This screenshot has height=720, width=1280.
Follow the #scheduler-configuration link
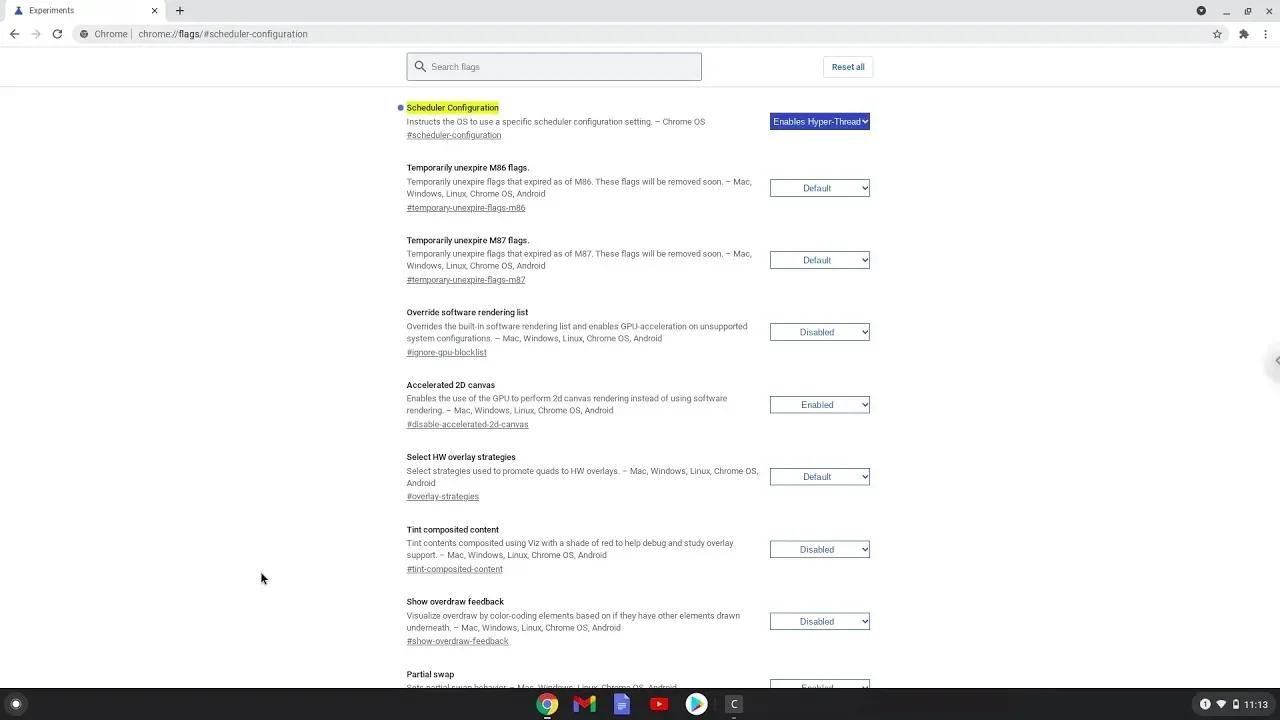(x=454, y=135)
